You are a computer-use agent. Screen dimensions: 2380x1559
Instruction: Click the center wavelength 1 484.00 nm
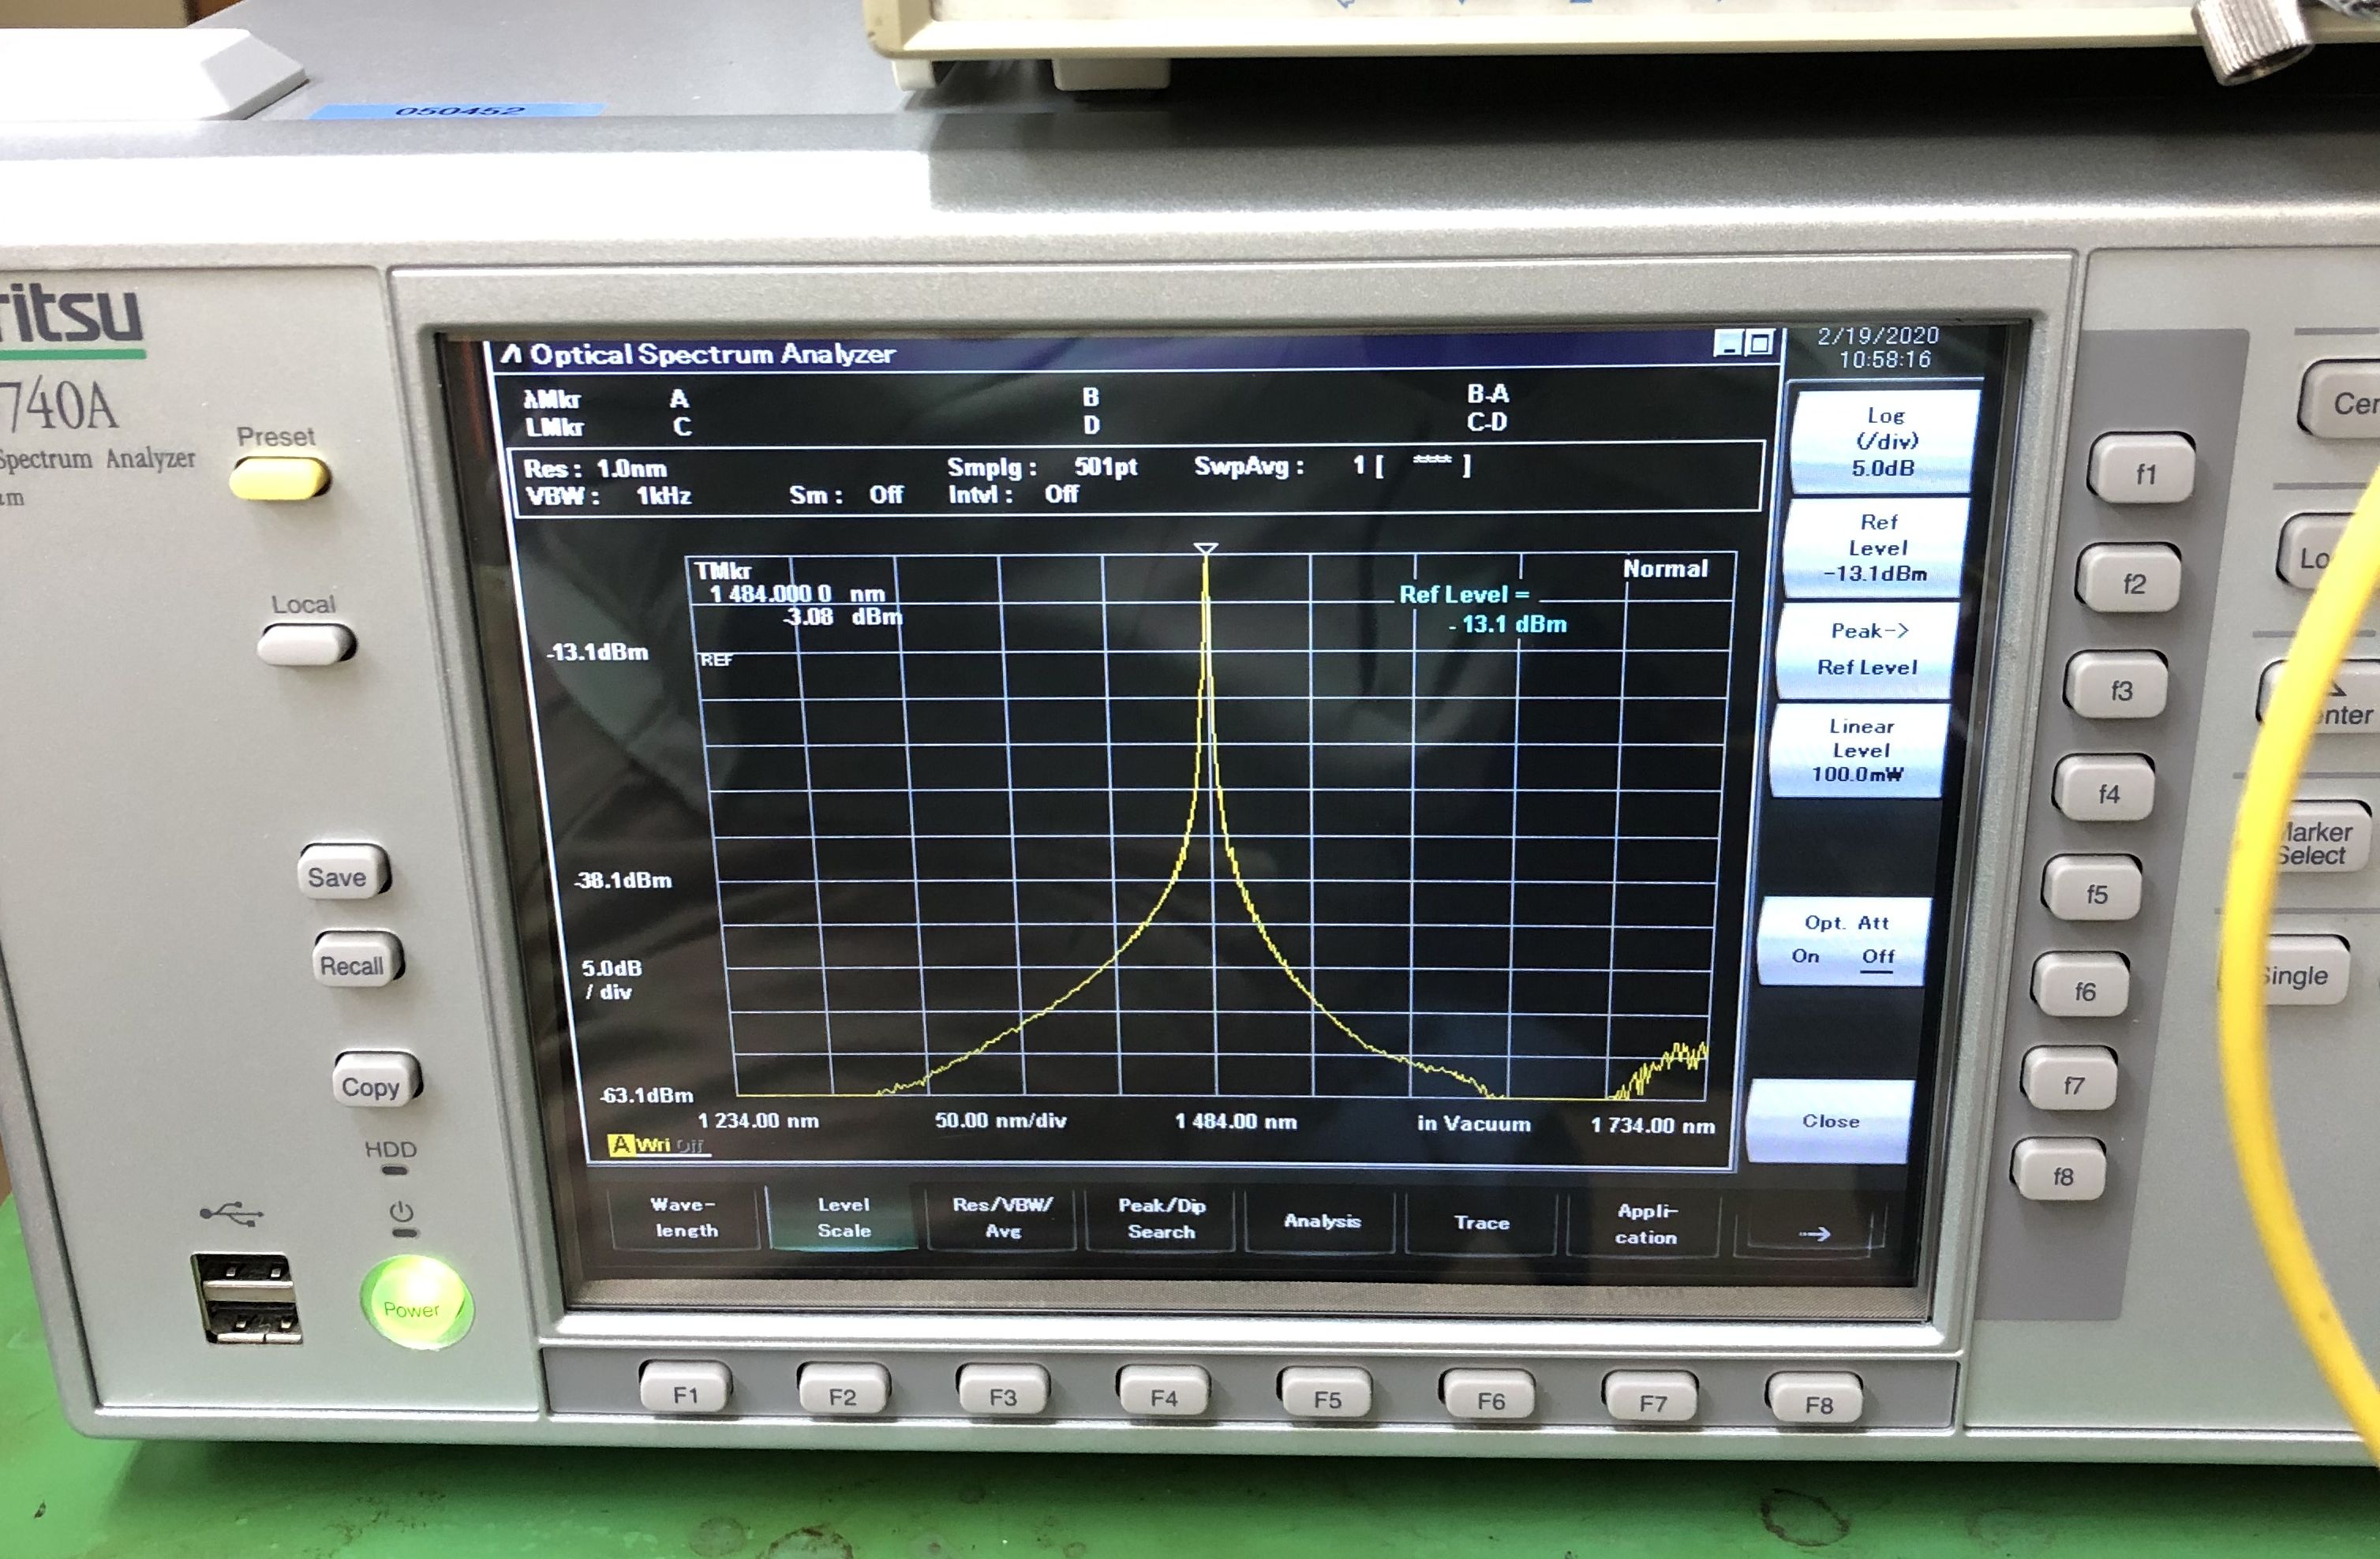pos(1236,1121)
